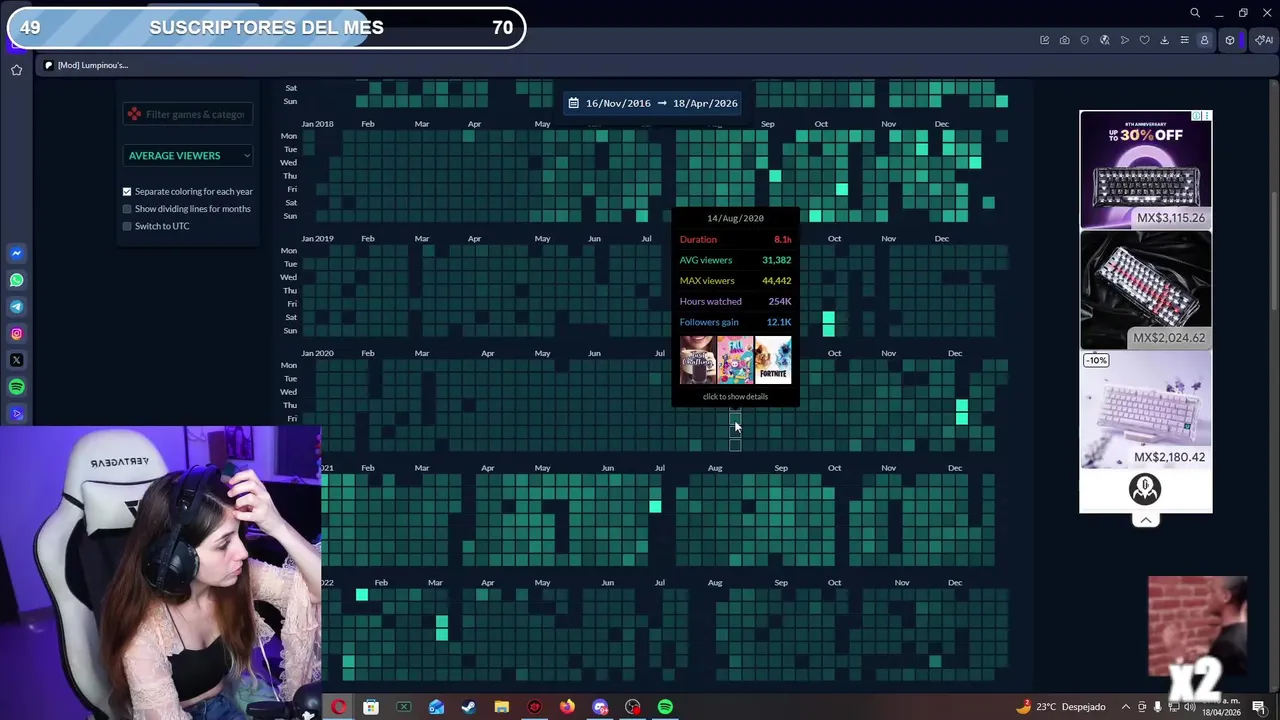Open the MX$2,024.62 keyboard ad

(x=1146, y=290)
